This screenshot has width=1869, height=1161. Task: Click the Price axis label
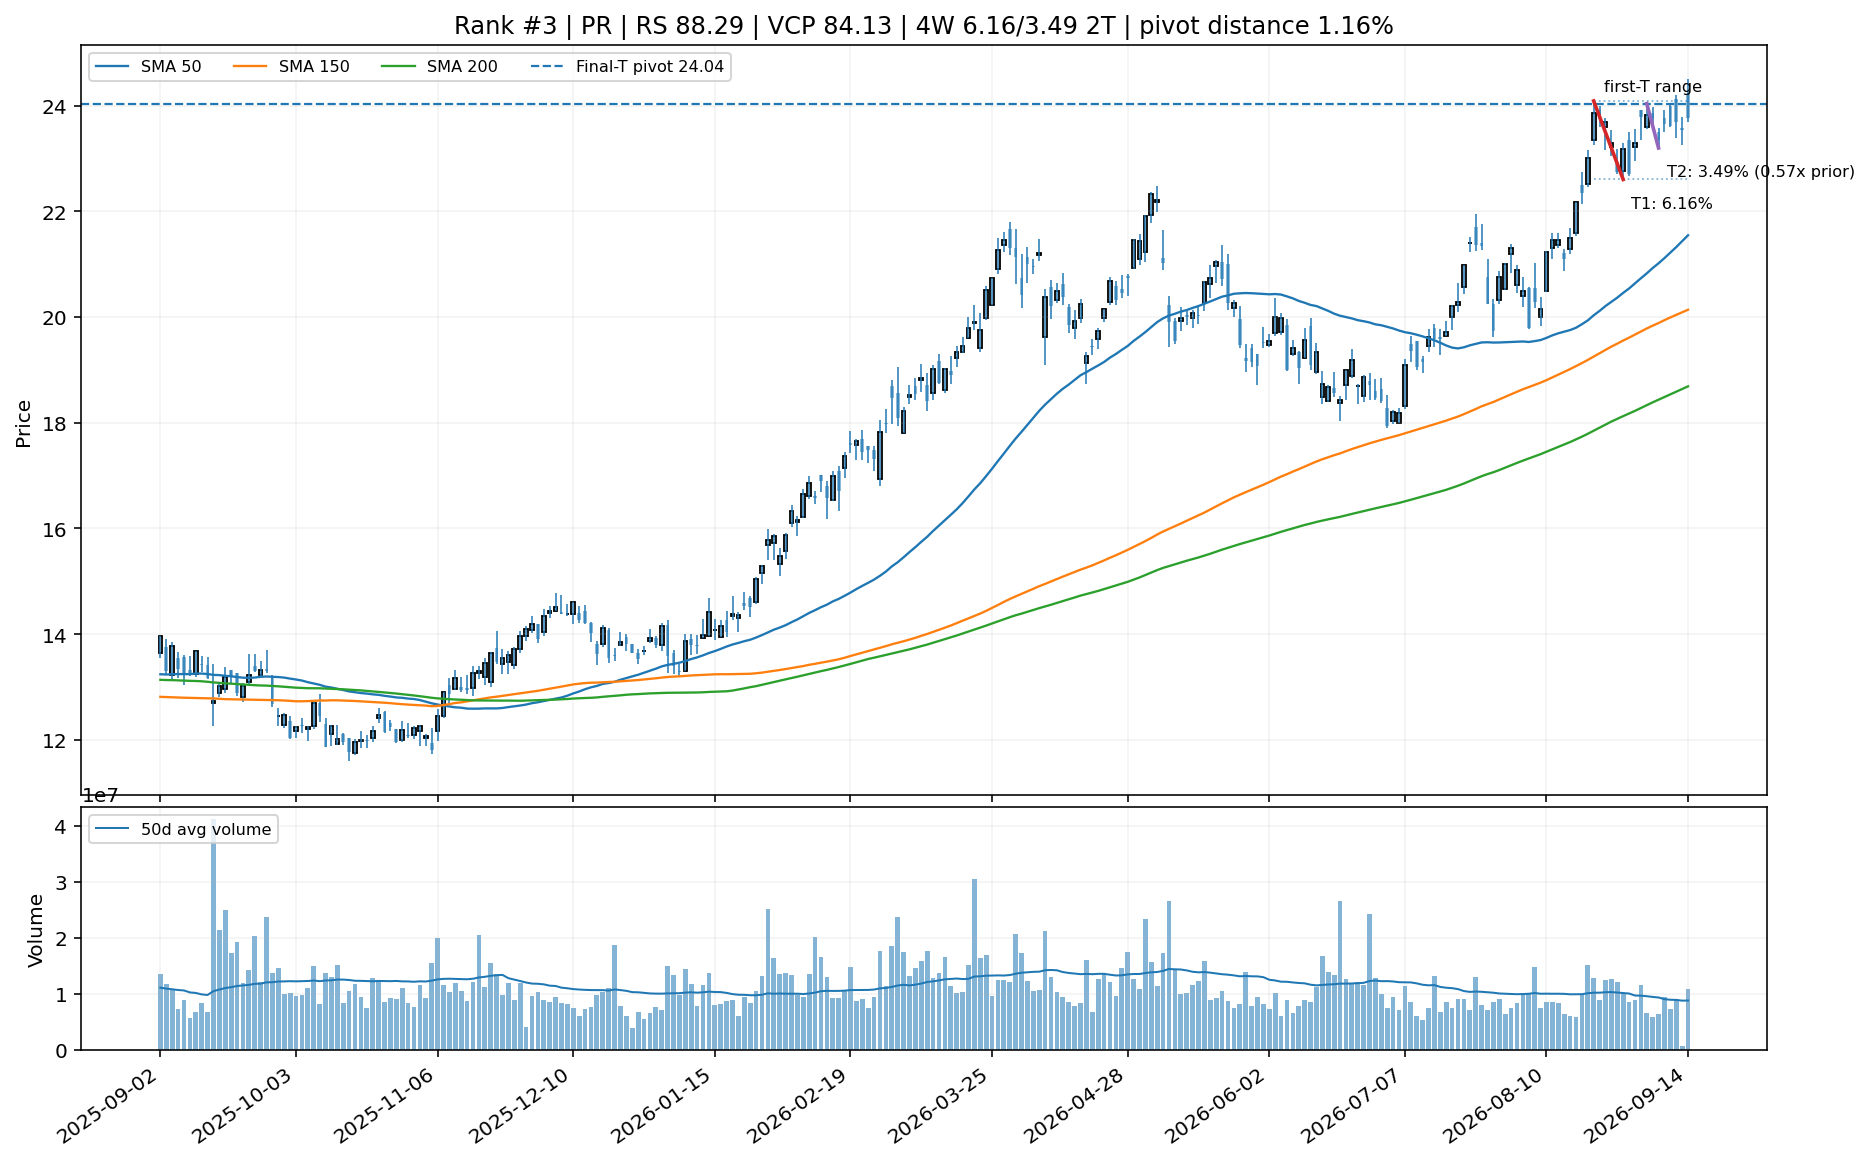(x=24, y=423)
